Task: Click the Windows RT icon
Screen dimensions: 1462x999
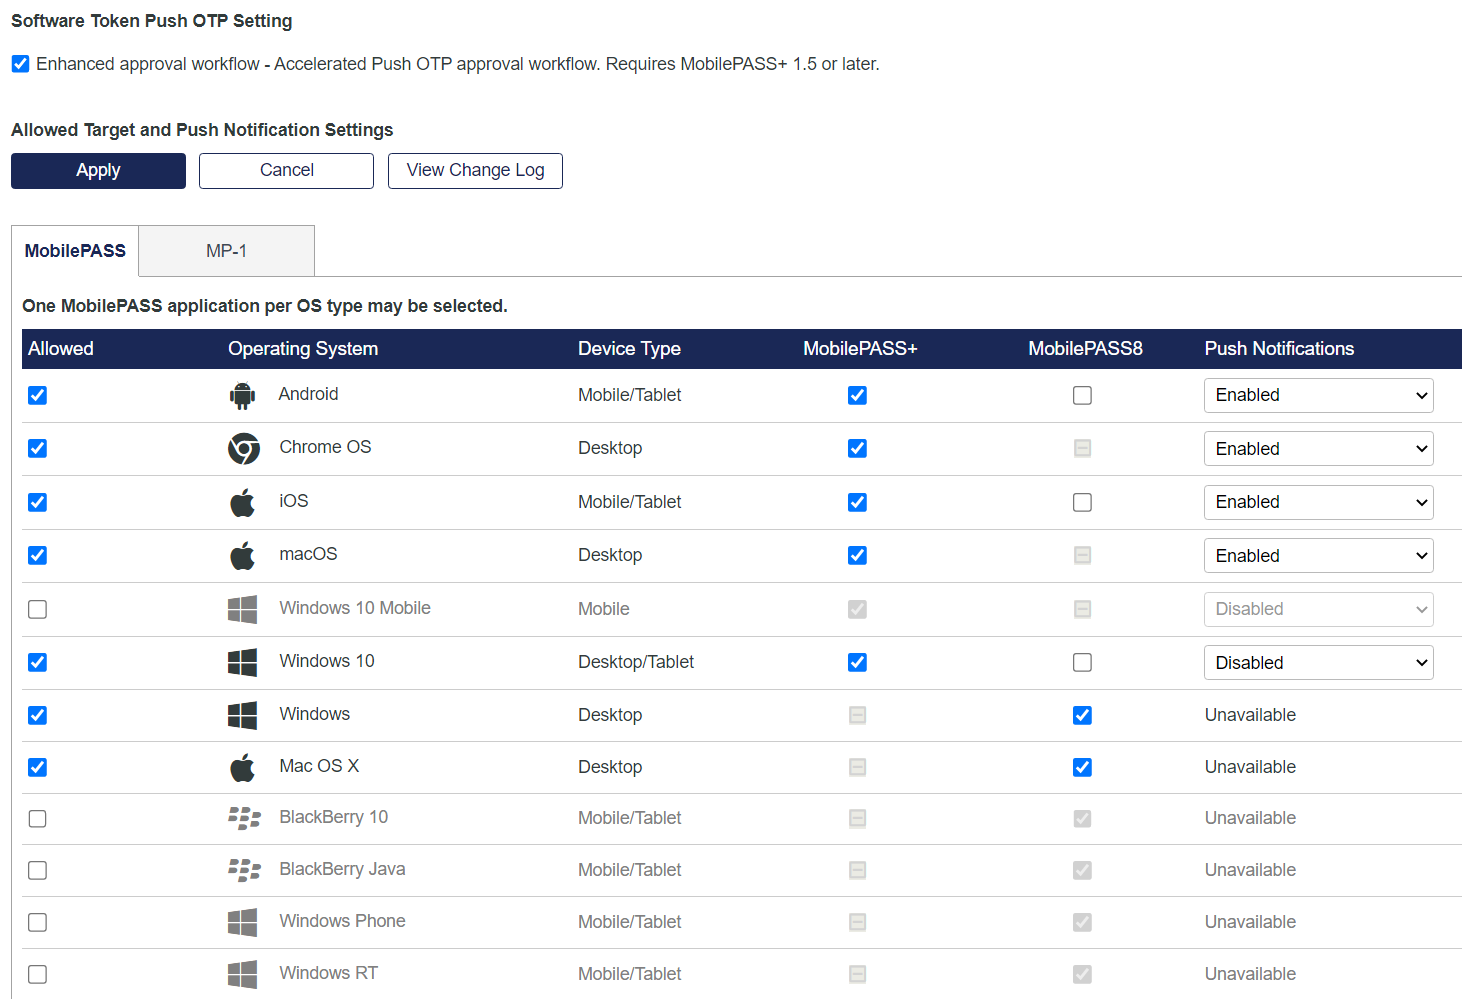Action: 242,973
